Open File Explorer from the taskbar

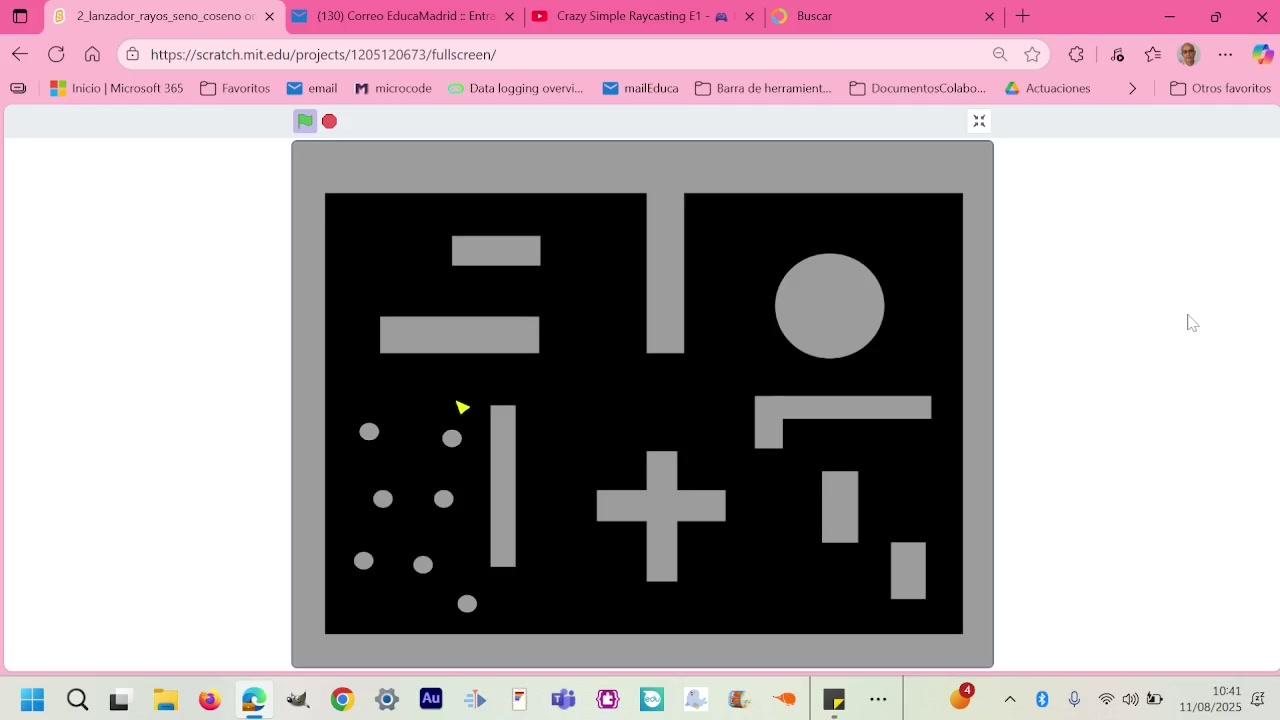[165, 699]
